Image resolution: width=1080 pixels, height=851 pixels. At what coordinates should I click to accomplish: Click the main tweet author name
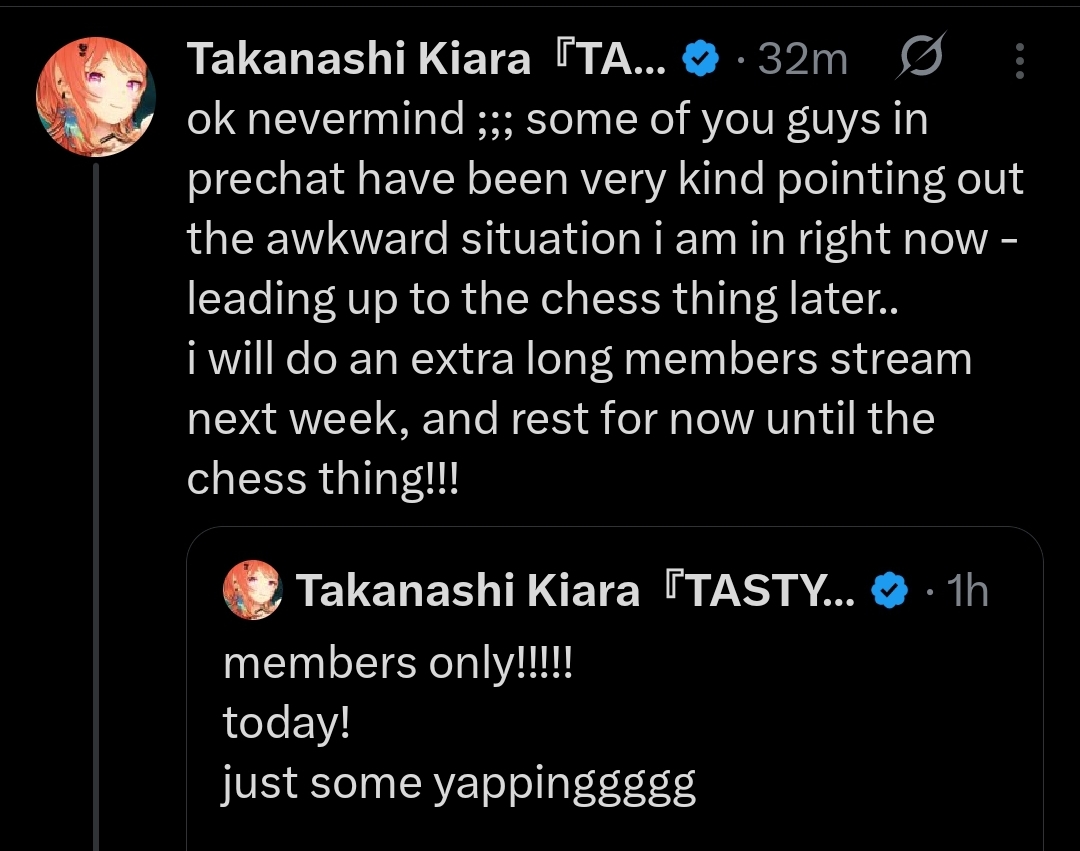click(x=425, y=61)
